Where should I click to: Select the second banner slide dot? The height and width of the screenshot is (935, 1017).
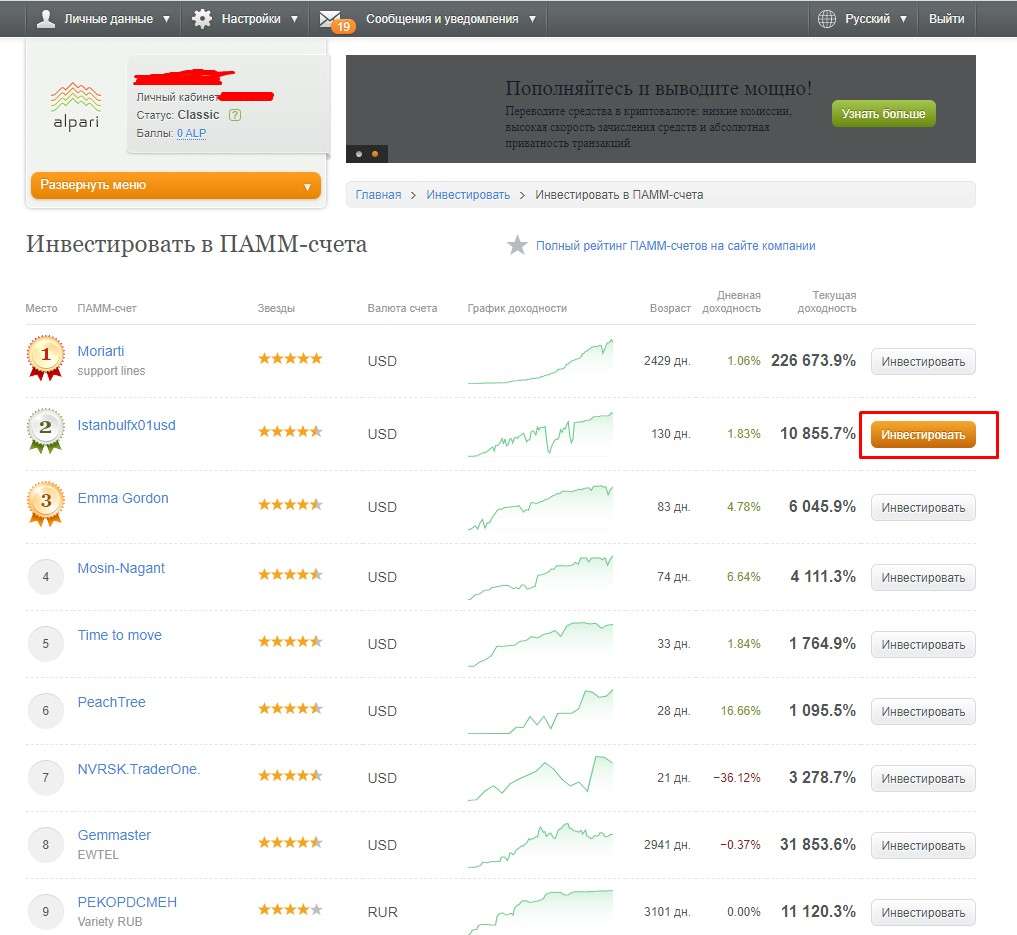375,154
